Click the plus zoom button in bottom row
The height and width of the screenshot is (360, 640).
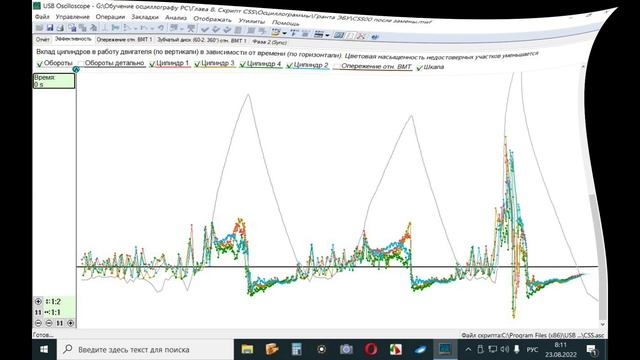coord(70,323)
